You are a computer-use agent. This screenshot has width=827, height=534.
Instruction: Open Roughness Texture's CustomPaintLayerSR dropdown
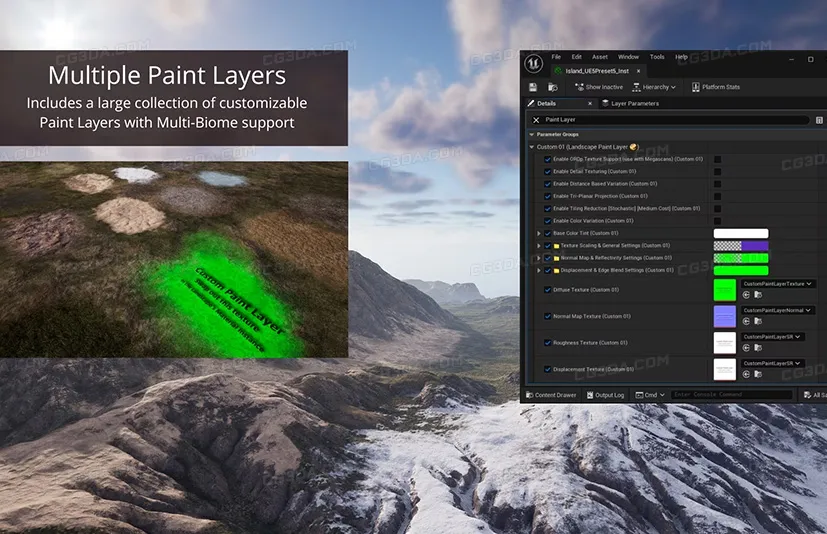pyautogui.click(x=772, y=337)
